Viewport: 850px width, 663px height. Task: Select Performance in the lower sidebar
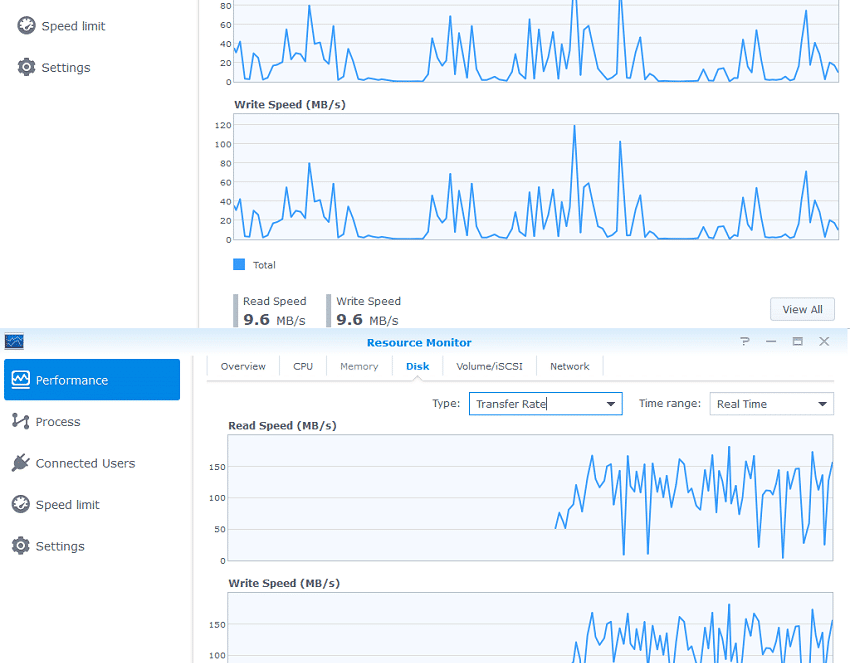pos(92,379)
